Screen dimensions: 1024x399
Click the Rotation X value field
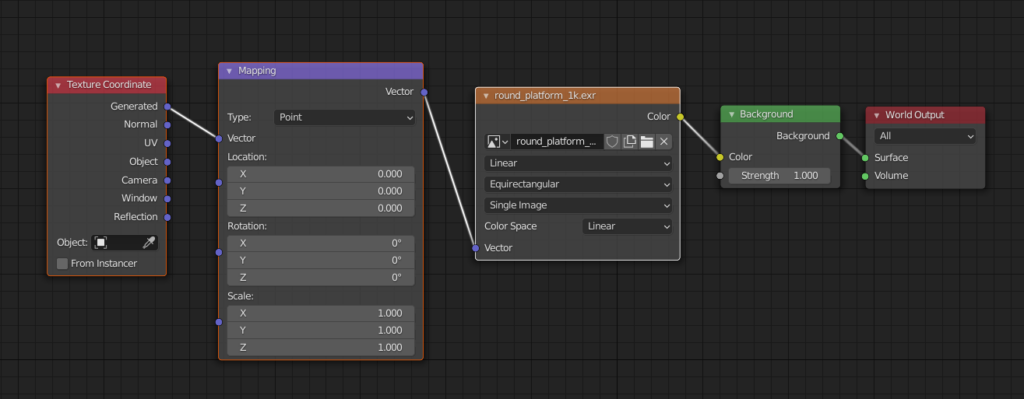[x=321, y=243]
